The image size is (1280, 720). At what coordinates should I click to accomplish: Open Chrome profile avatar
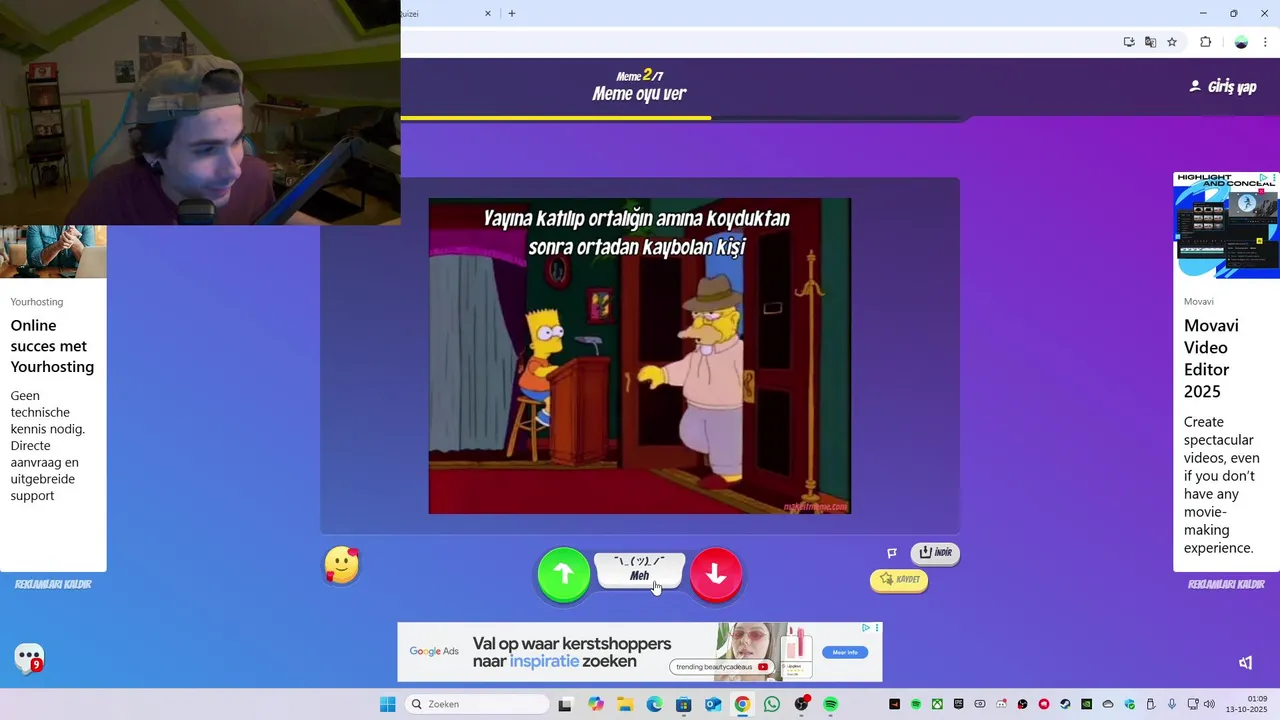click(x=1241, y=42)
